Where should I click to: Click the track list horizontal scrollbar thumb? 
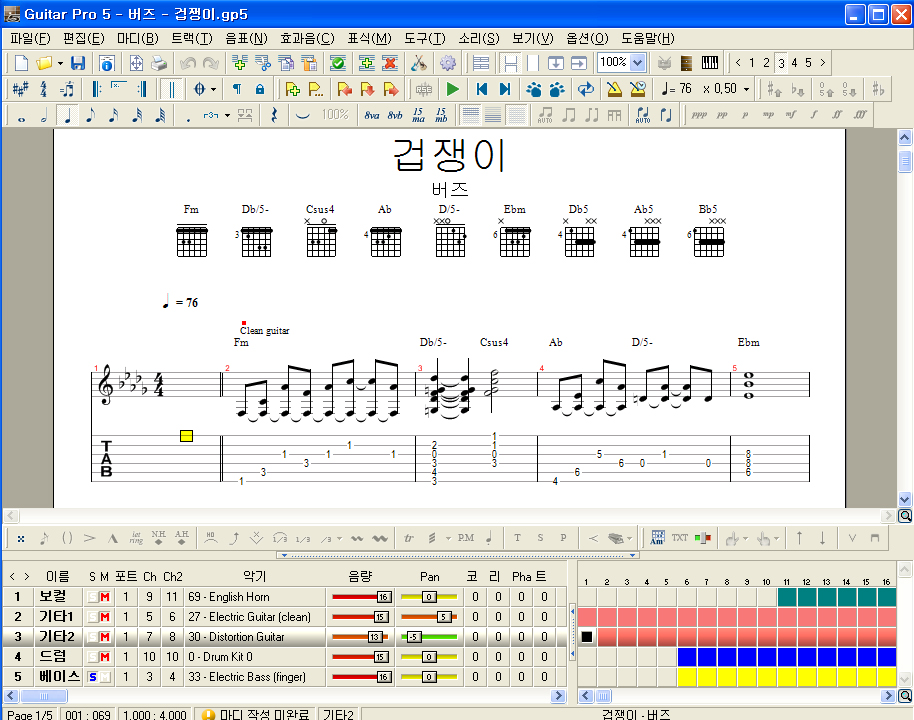point(44,696)
